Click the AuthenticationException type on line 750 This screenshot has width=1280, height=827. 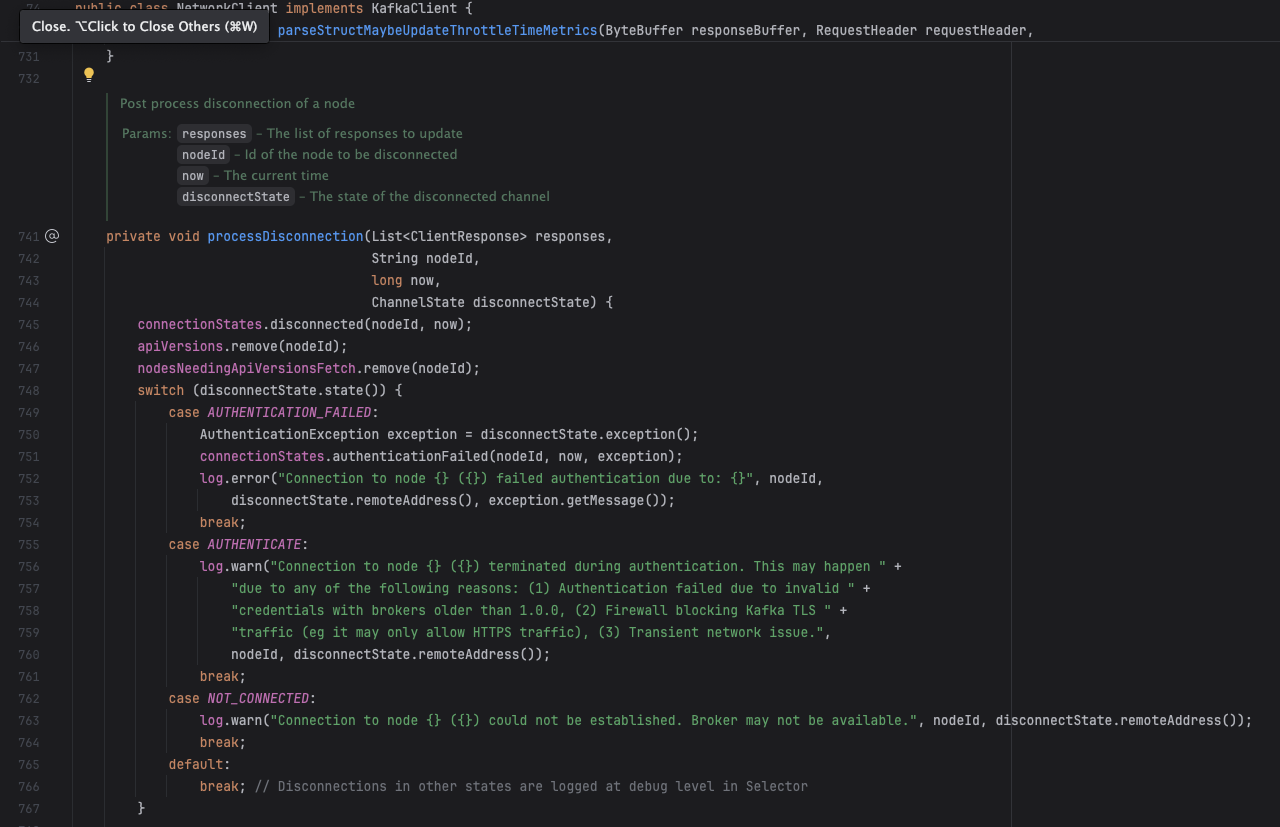click(x=289, y=434)
